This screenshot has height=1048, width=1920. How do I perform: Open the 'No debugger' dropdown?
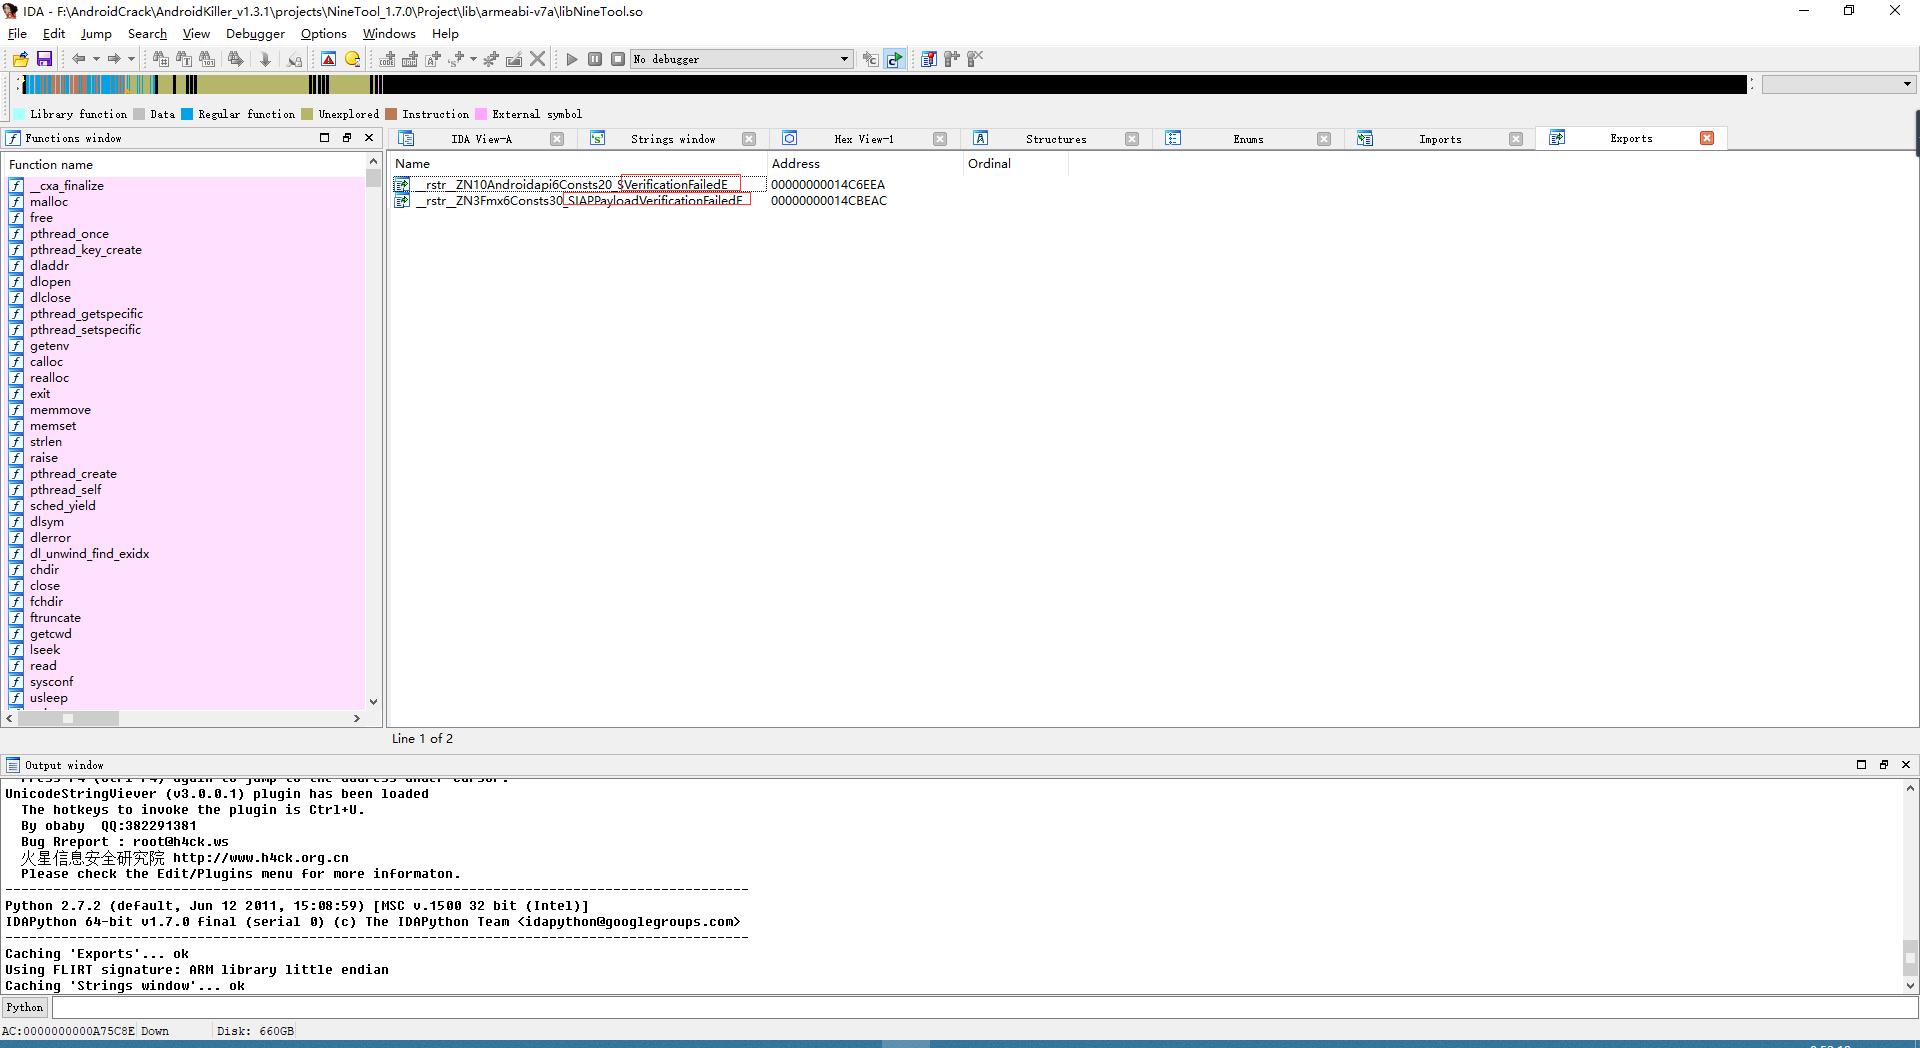pos(844,59)
